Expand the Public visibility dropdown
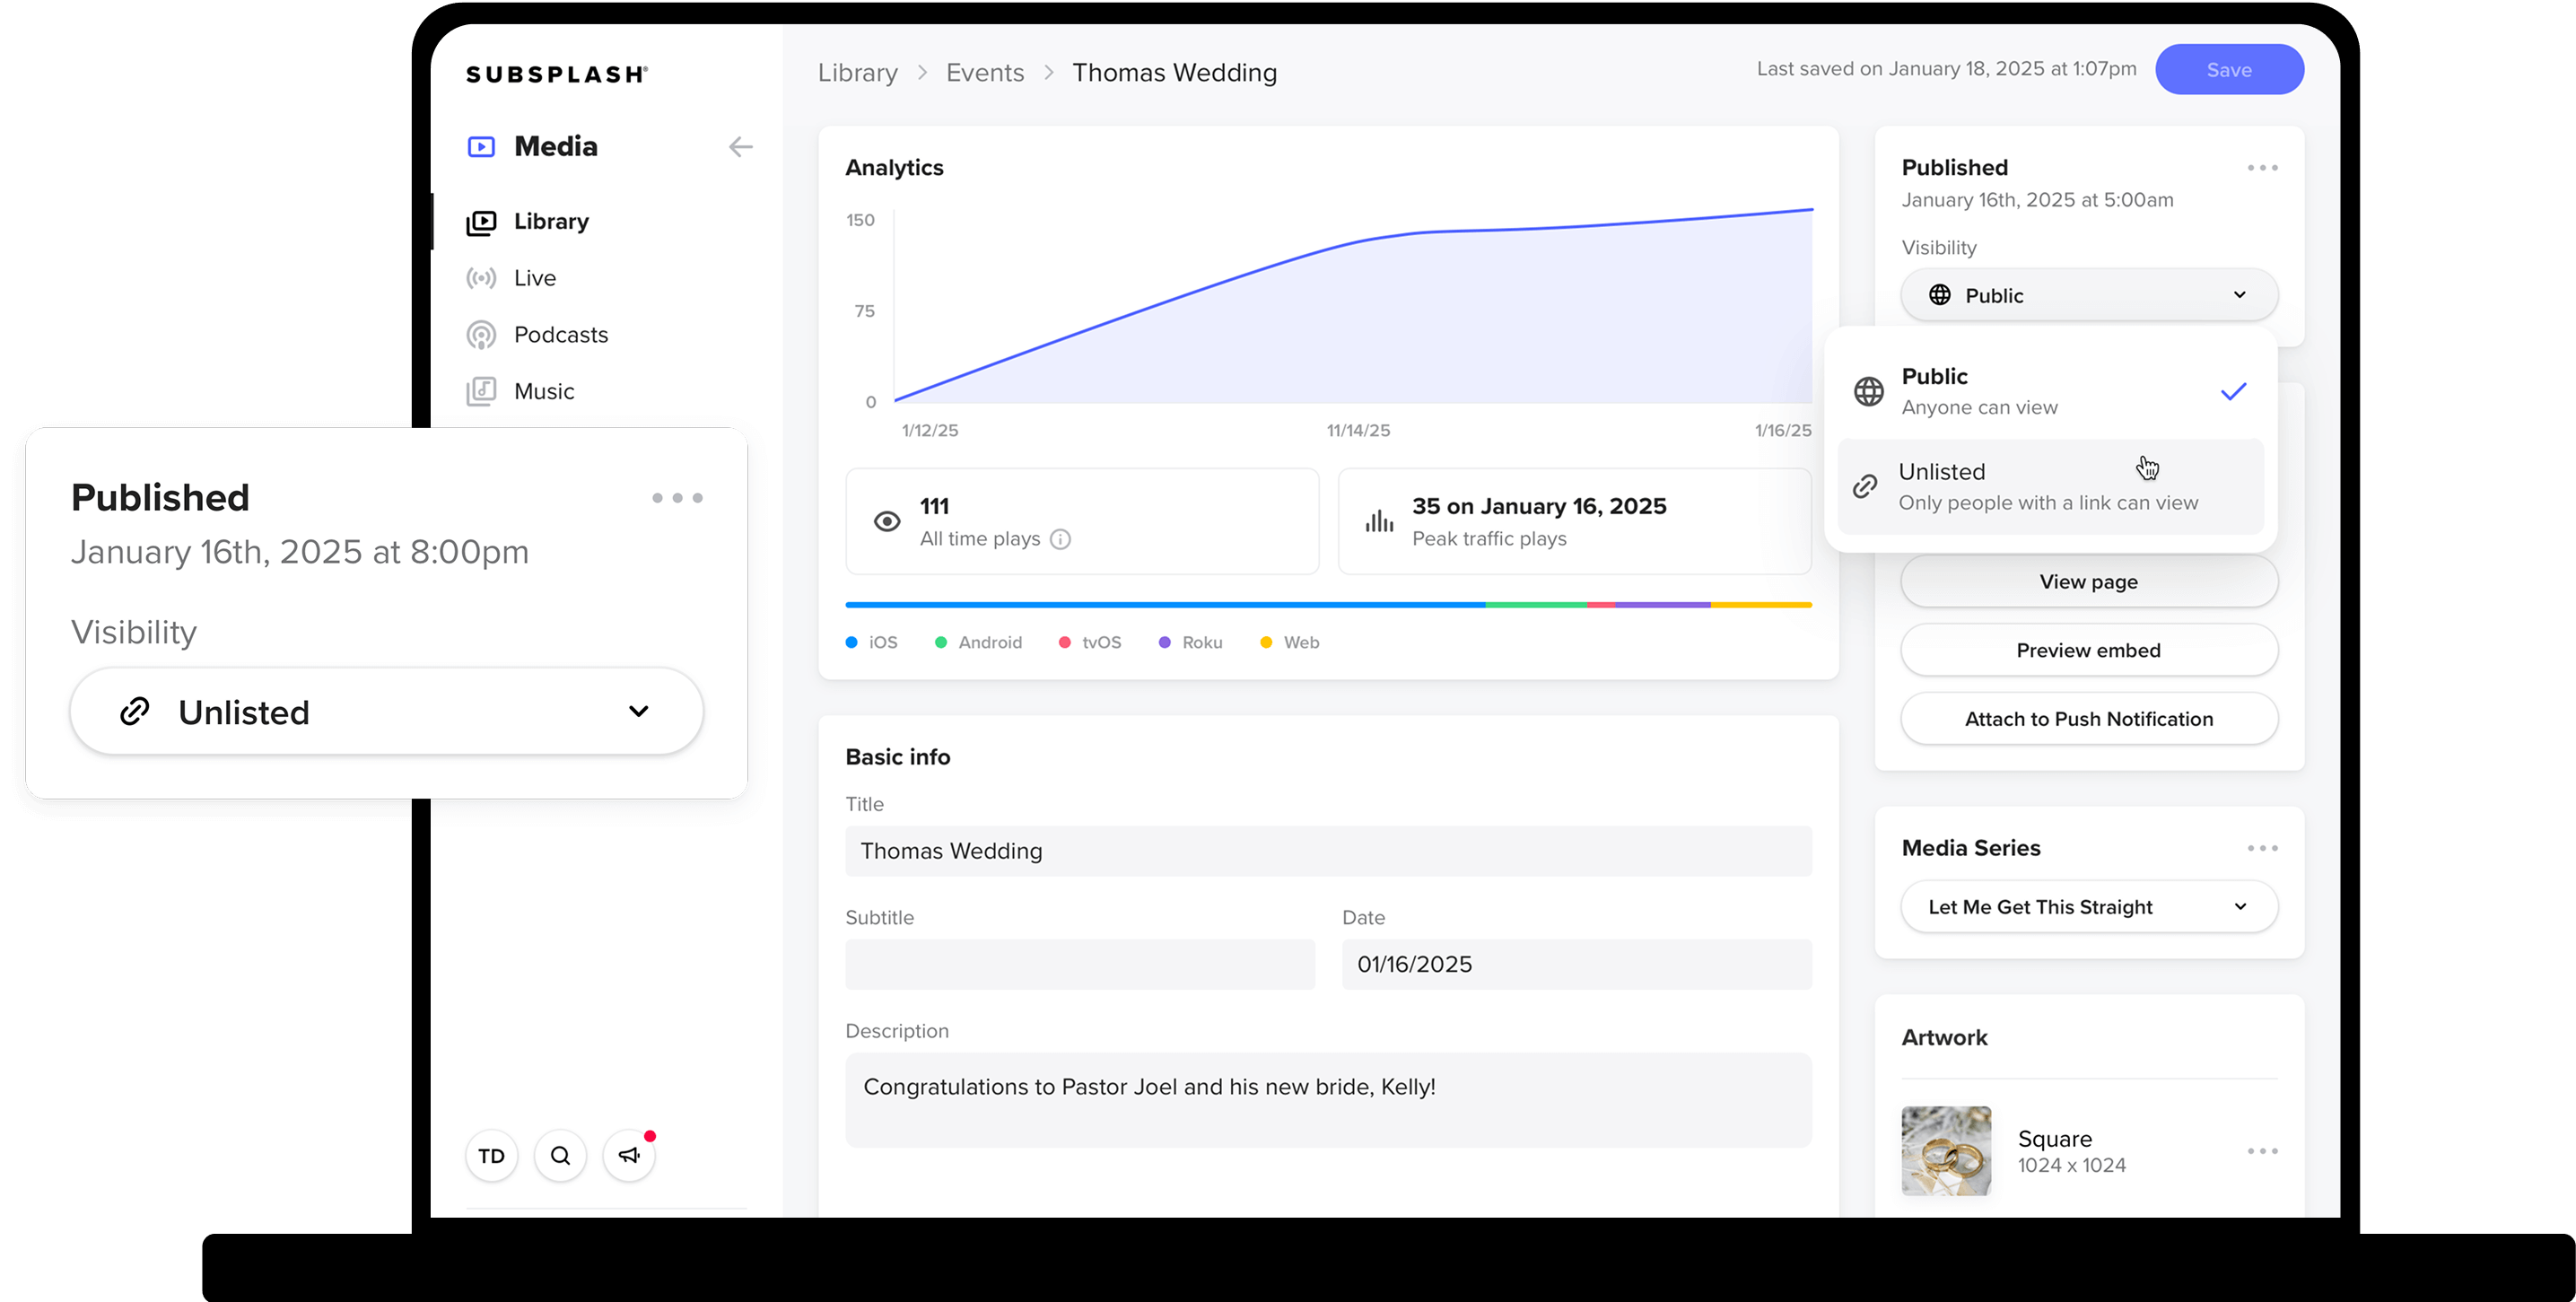2576x1302 pixels. coord(2089,295)
